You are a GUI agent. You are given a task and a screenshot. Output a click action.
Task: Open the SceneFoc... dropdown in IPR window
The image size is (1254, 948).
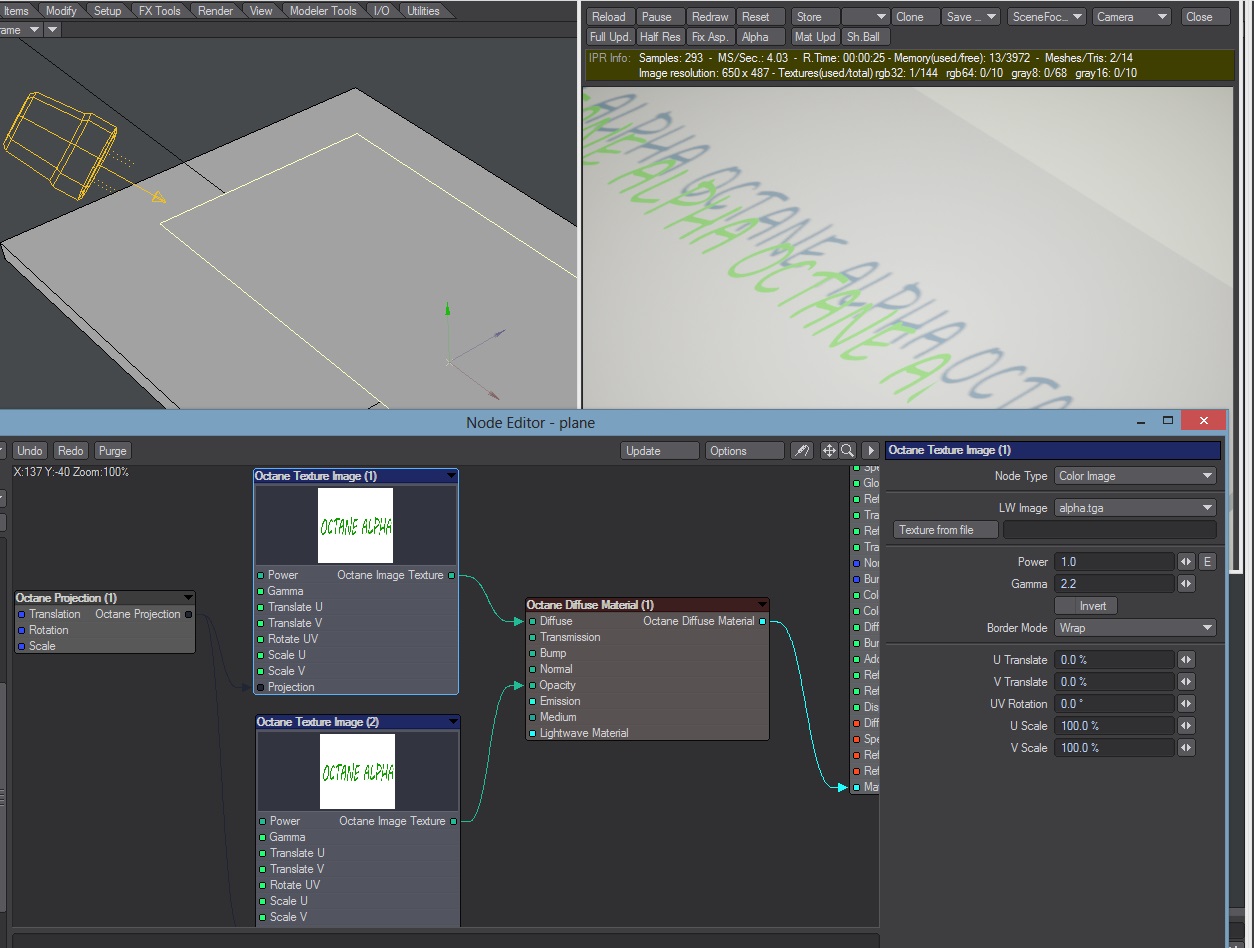coord(1047,17)
